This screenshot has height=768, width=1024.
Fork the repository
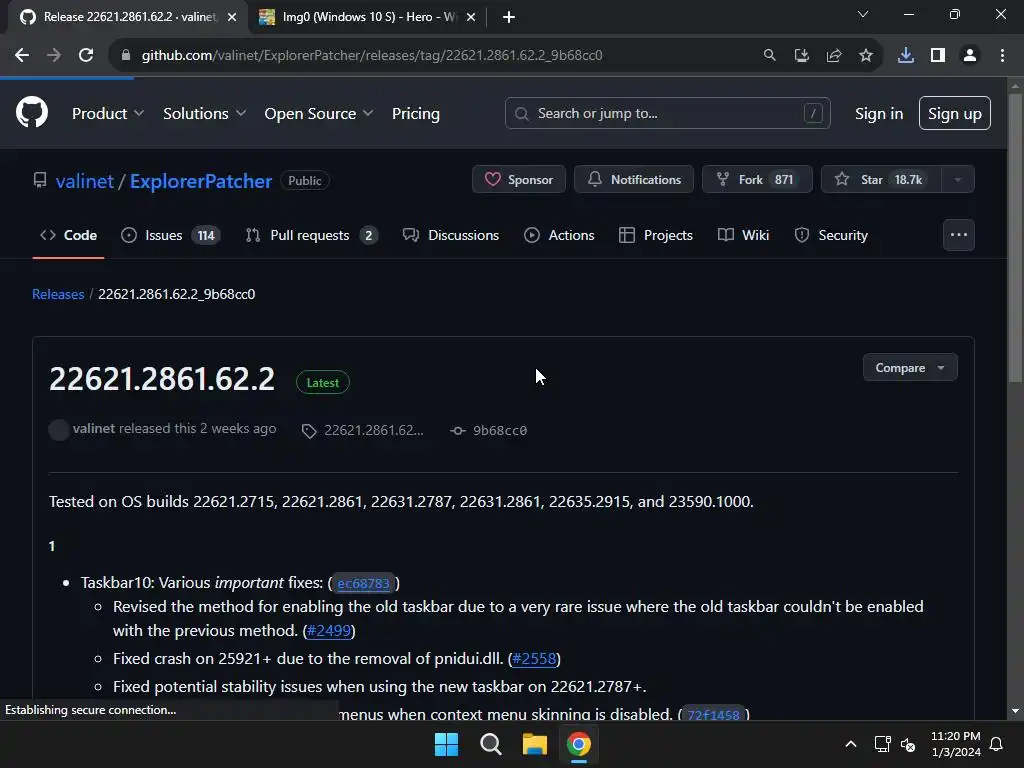pos(757,179)
